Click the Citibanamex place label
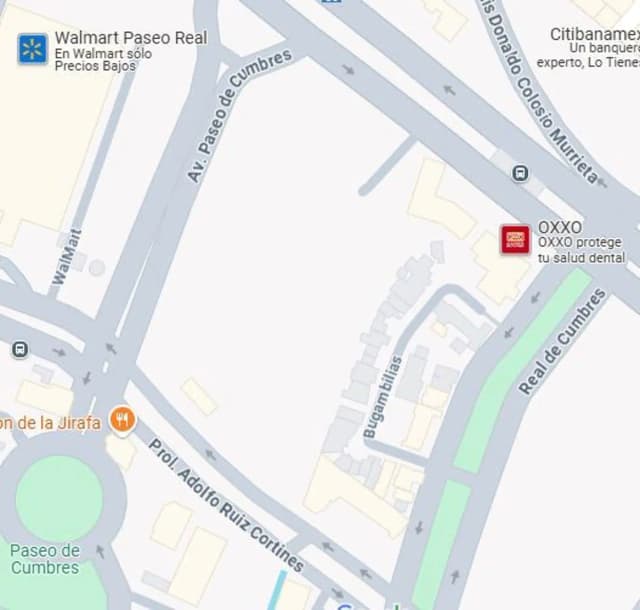 point(595,34)
